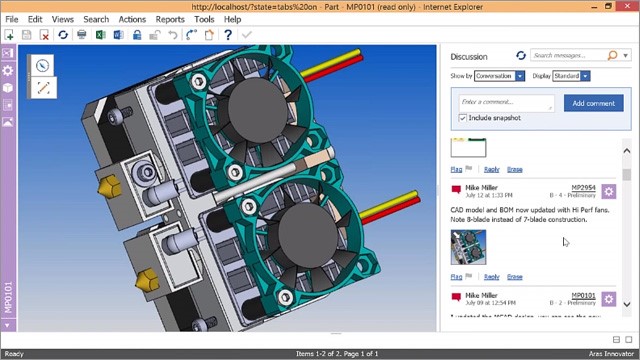Click the 'Aras Innovator' status bar text
The width and height of the screenshot is (640, 360).
[x=611, y=354]
